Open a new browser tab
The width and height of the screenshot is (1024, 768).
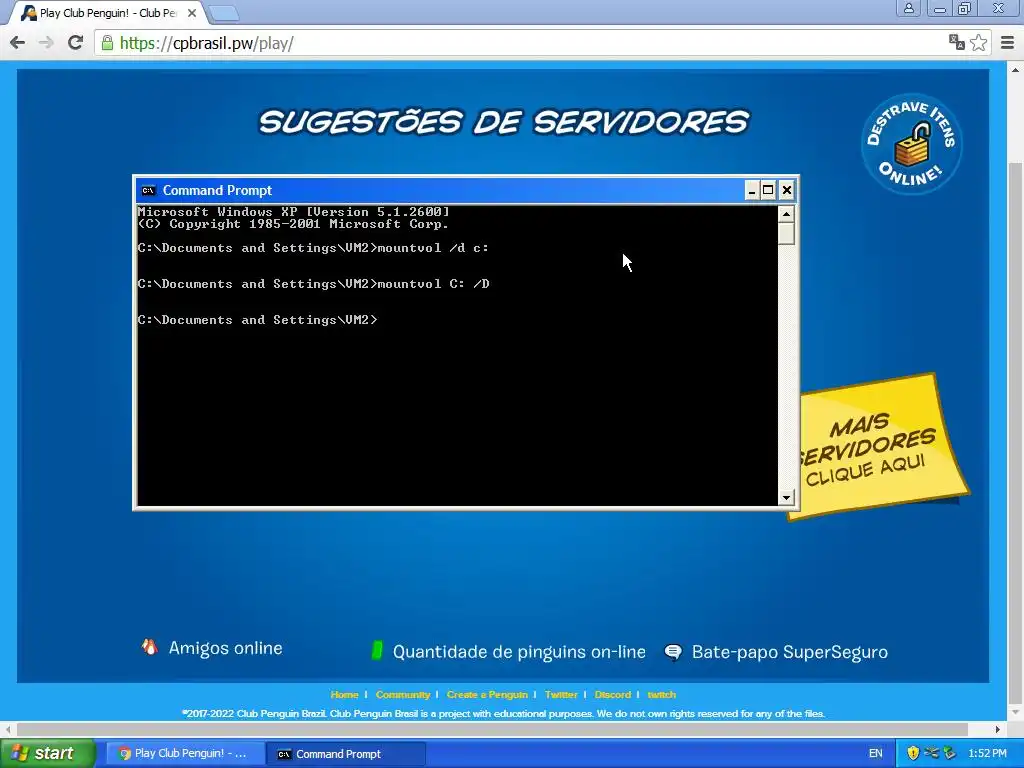point(224,13)
